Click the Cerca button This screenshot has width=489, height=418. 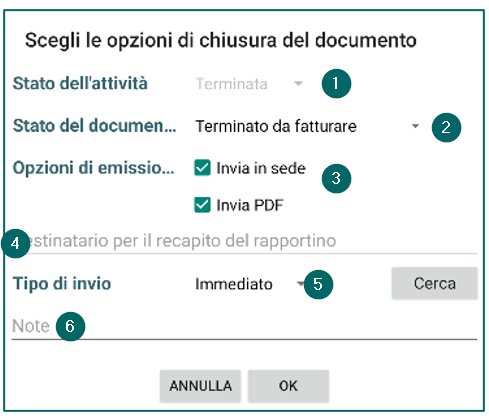click(434, 283)
